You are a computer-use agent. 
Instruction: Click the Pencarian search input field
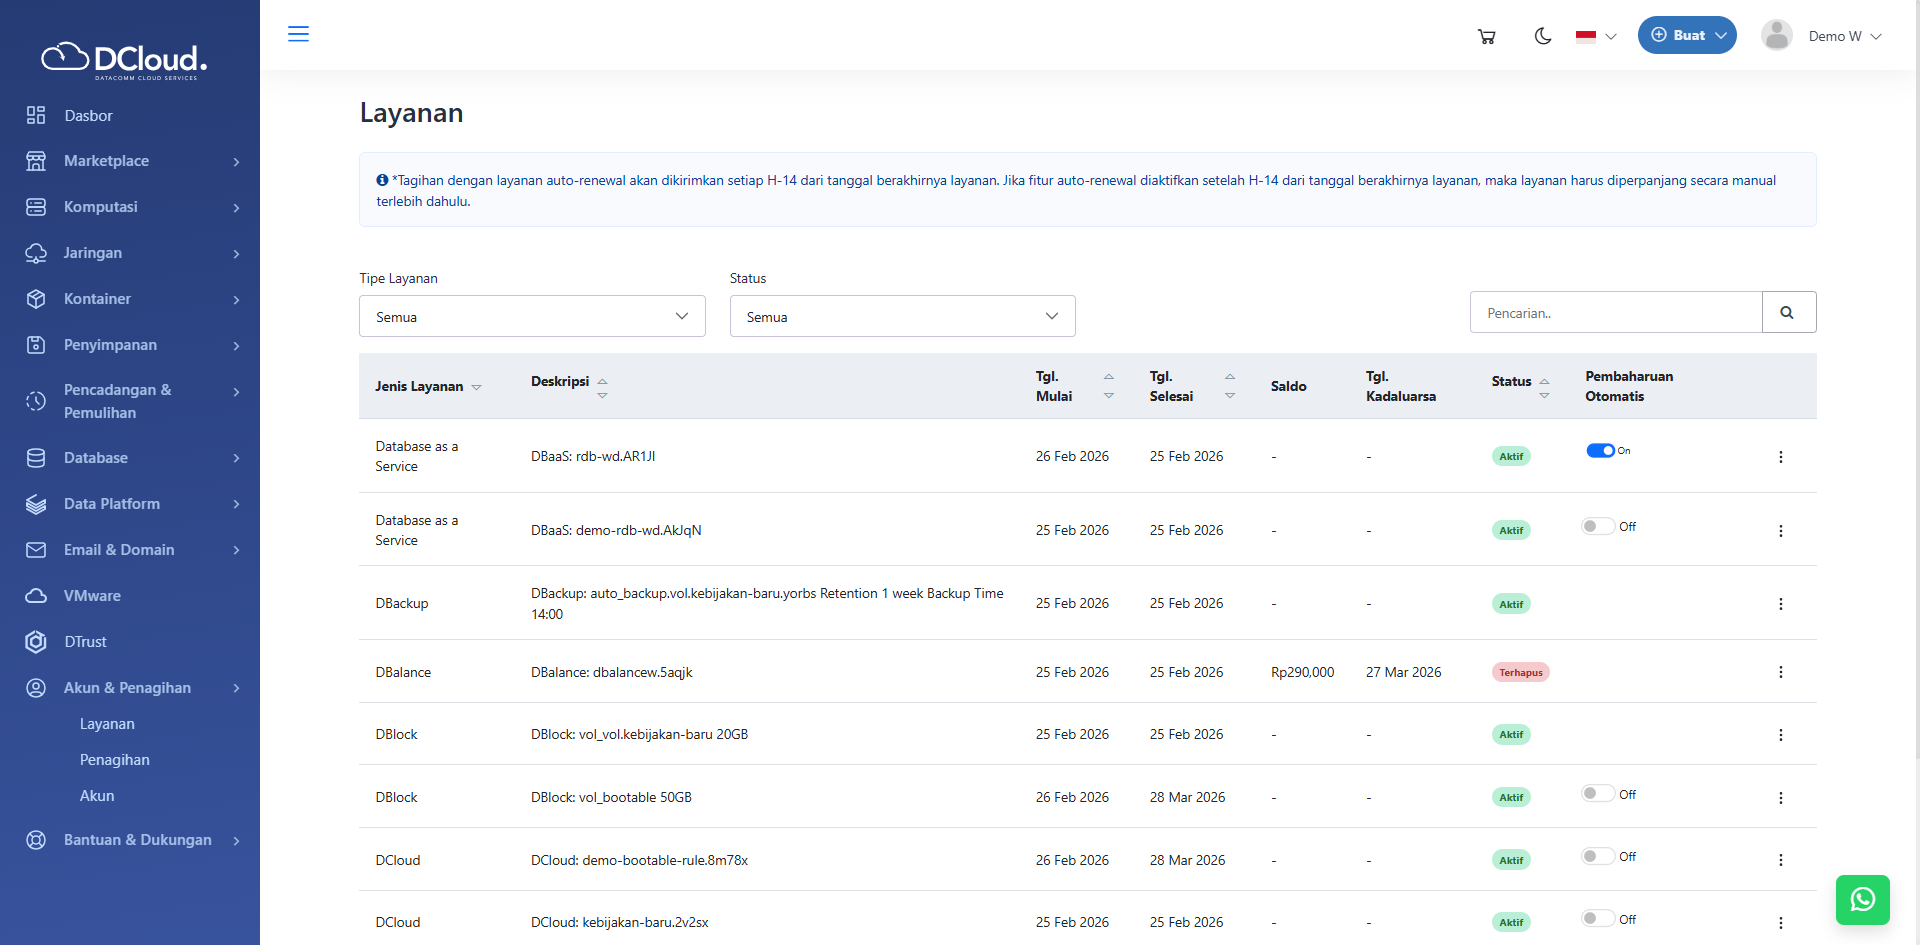tap(1615, 313)
